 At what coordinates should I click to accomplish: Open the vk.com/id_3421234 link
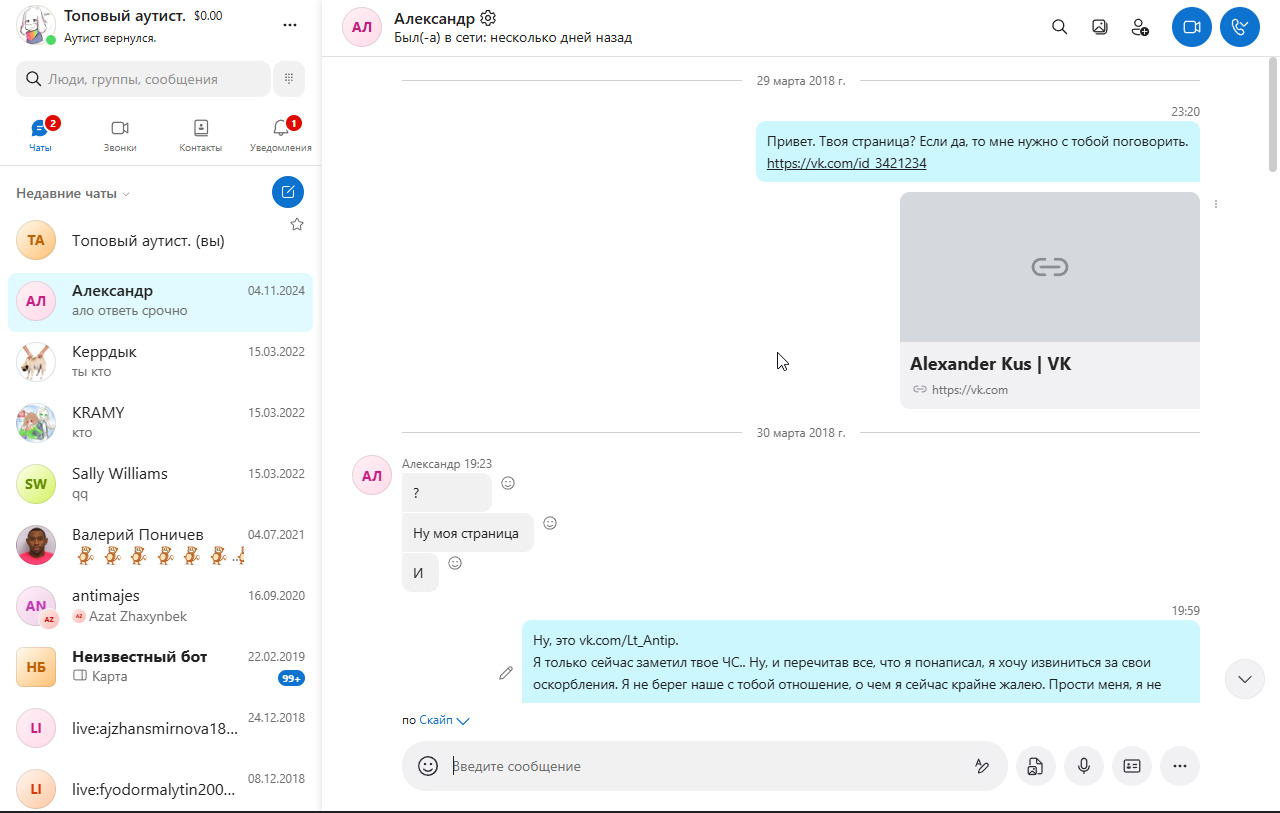coord(846,163)
